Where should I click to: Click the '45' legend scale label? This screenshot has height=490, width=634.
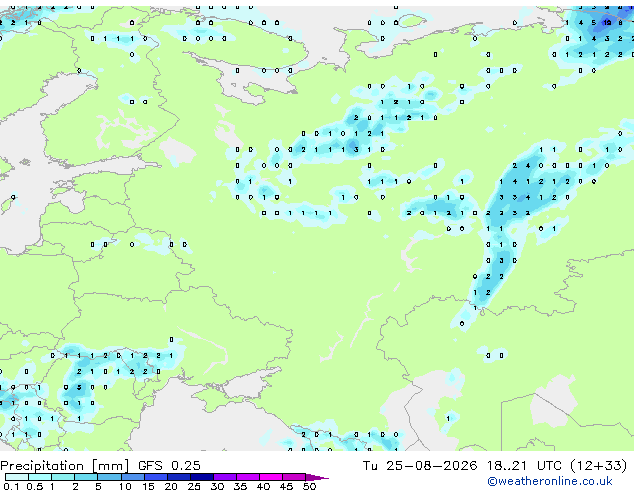(286, 486)
